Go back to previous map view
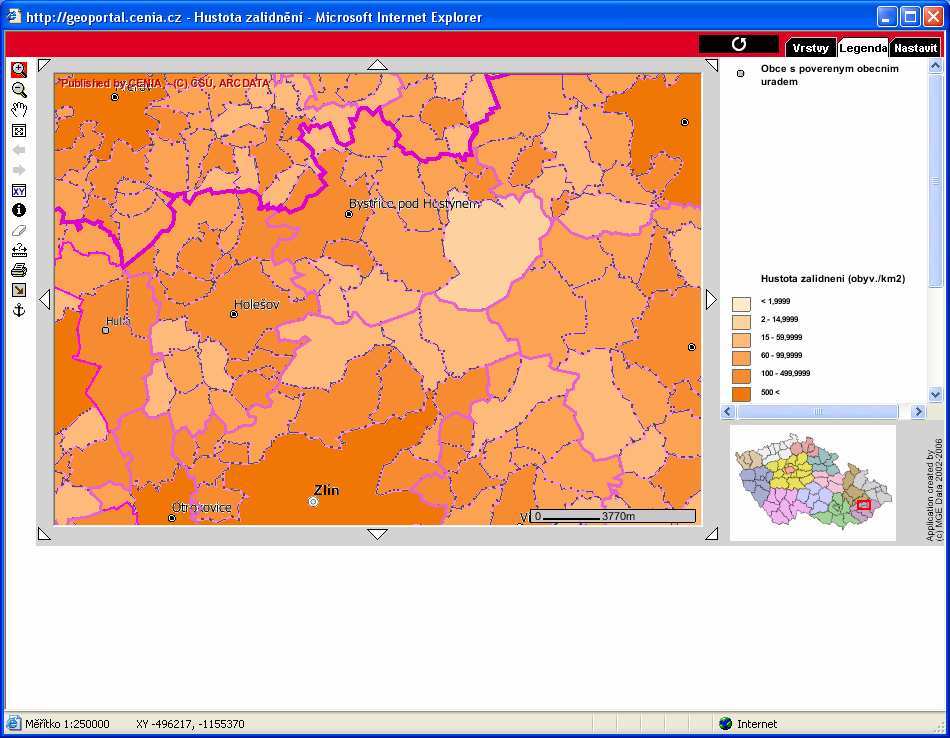The width and height of the screenshot is (950, 738). (19, 150)
